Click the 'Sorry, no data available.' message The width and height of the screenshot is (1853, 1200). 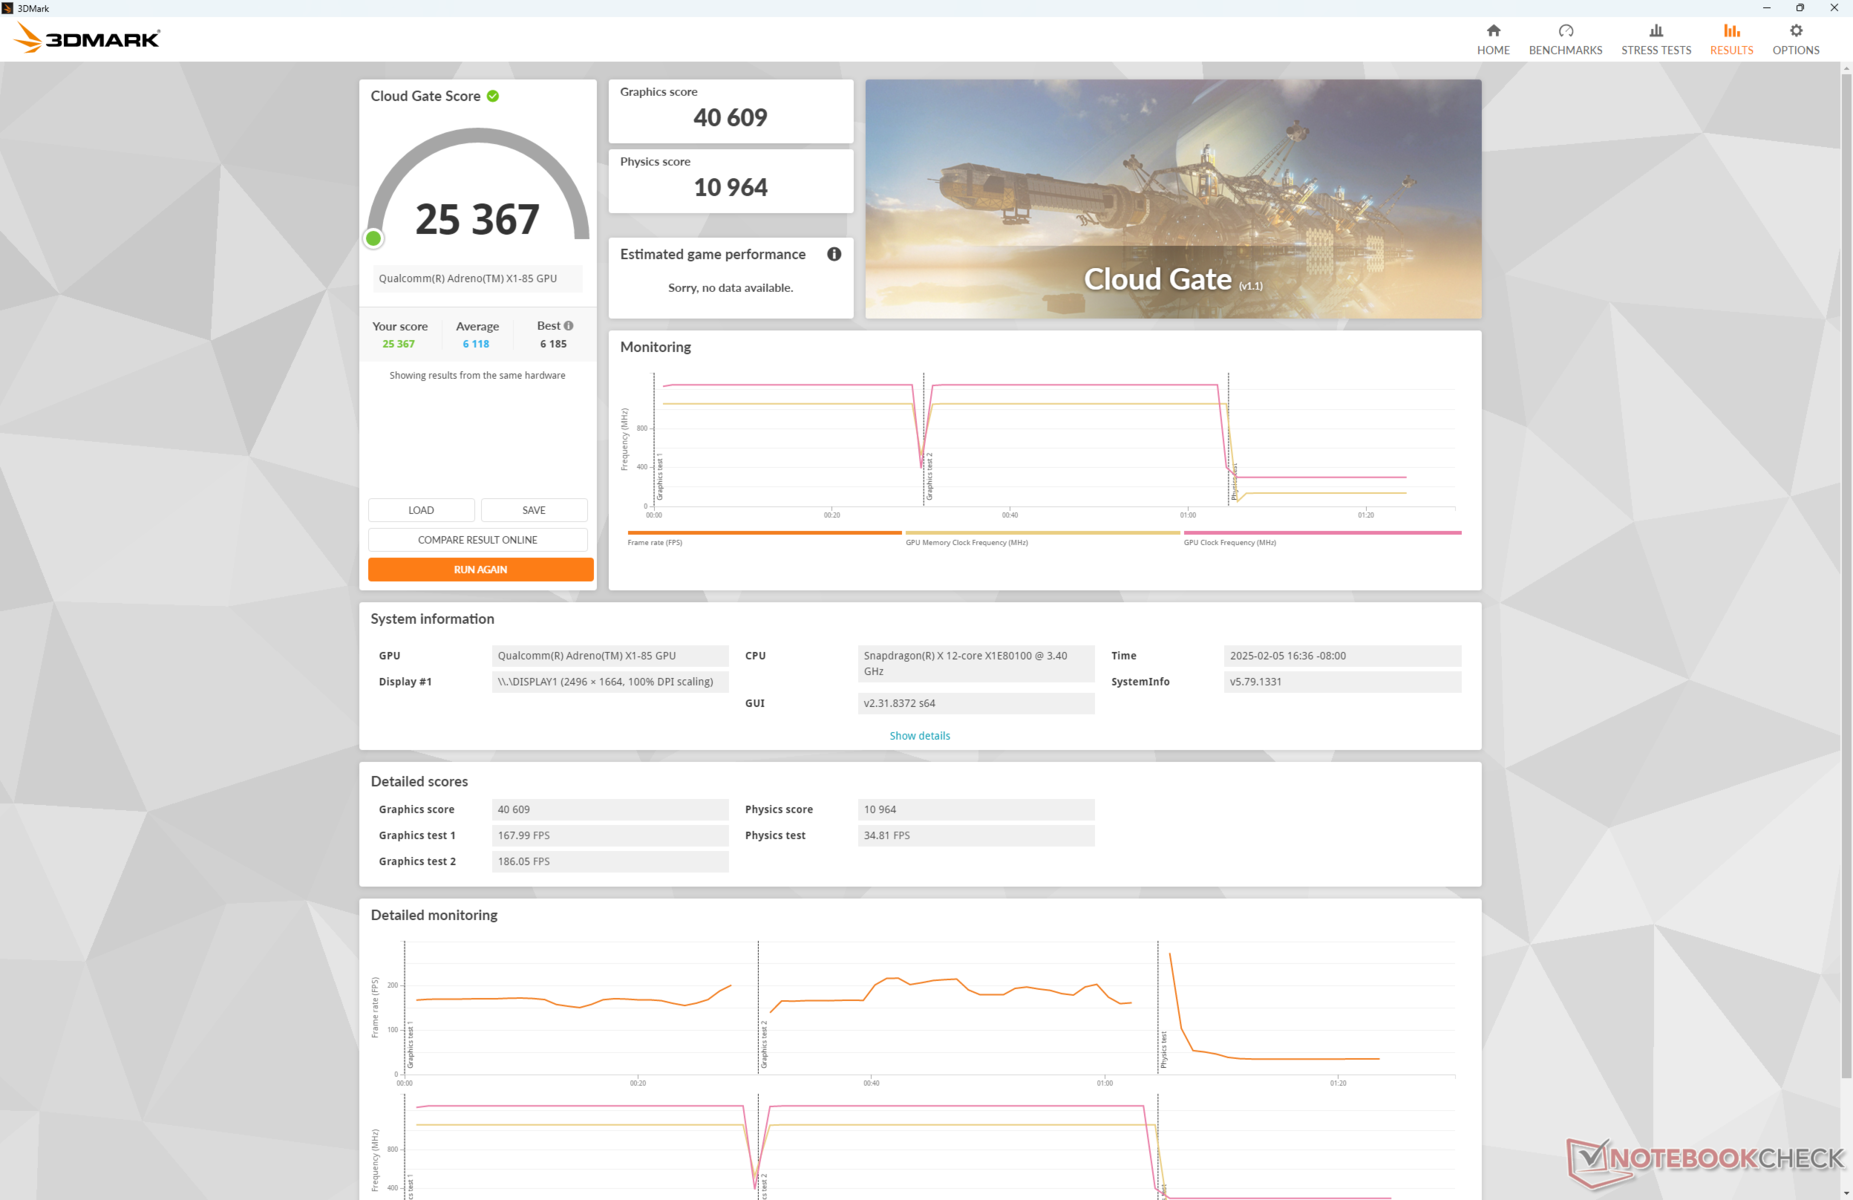[x=731, y=288]
